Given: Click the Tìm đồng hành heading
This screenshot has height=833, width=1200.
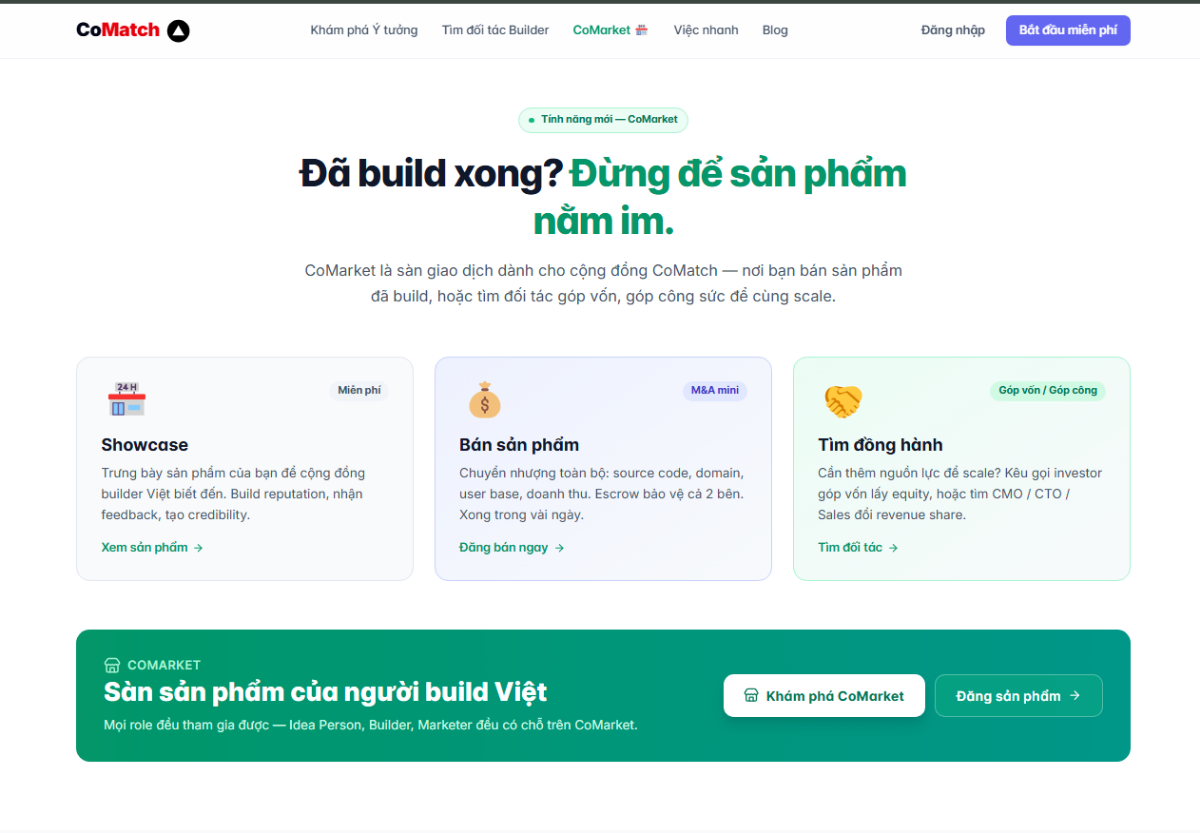Looking at the screenshot, I should tap(880, 445).
